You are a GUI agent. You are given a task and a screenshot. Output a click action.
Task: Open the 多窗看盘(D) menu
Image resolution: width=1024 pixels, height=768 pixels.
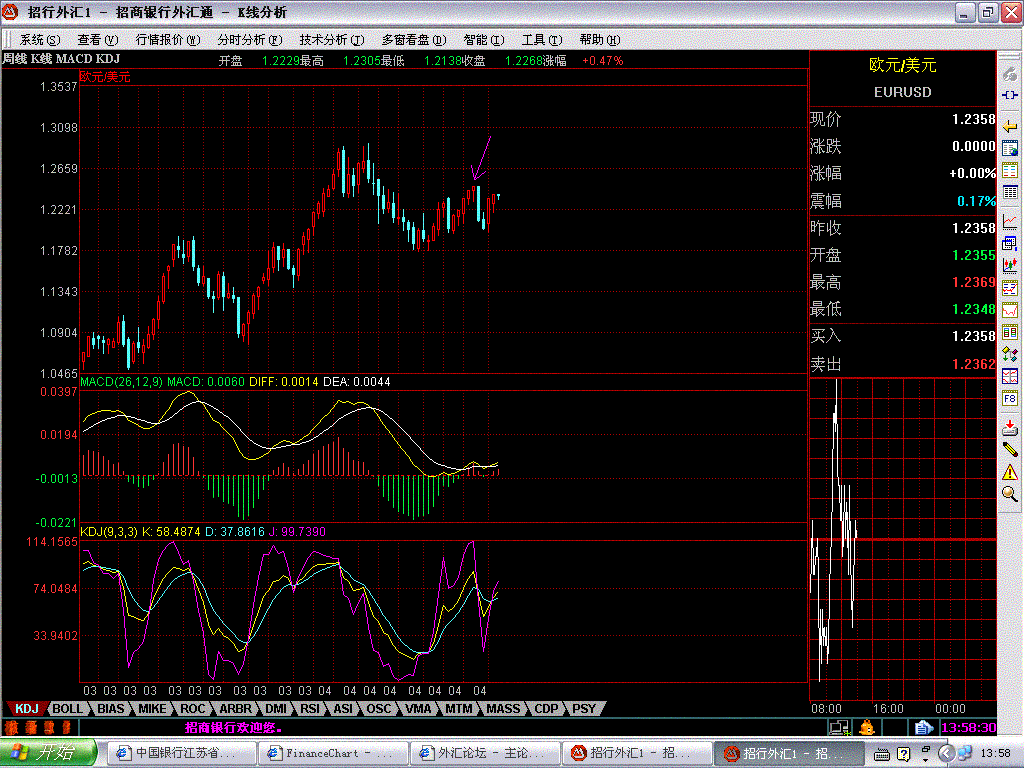pyautogui.click(x=413, y=40)
